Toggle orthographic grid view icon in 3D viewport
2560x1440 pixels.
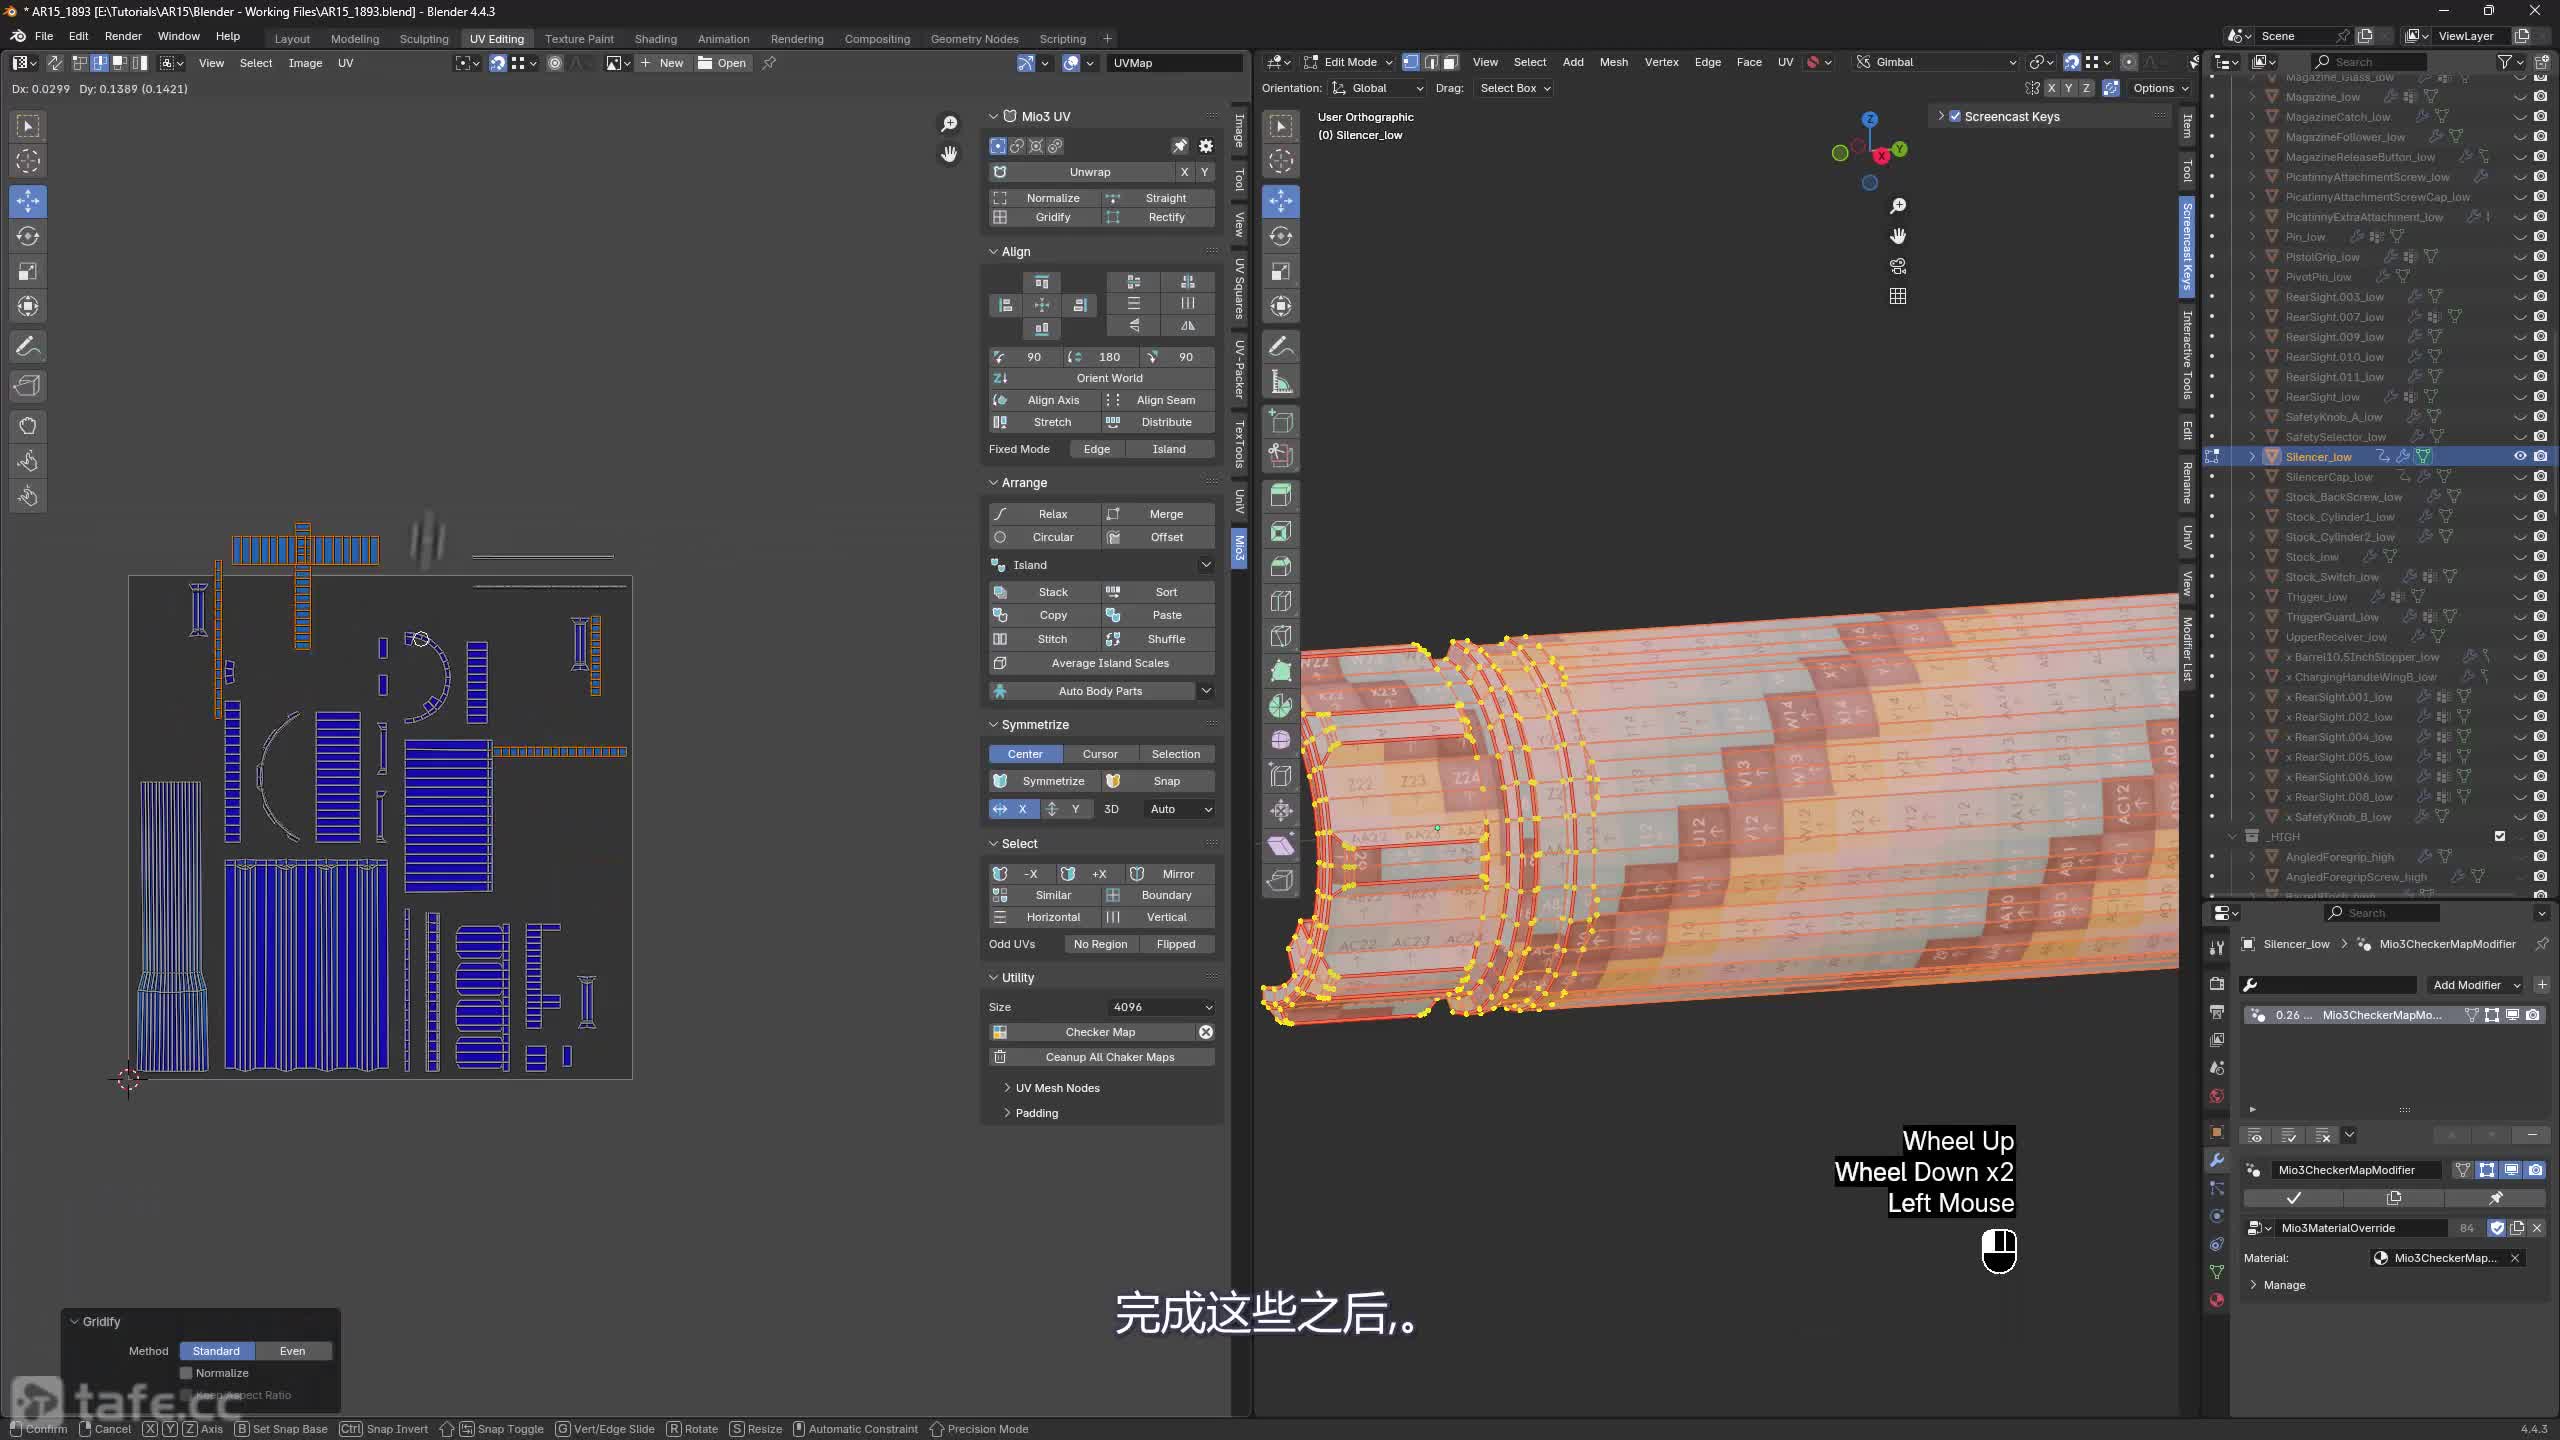coord(1898,296)
